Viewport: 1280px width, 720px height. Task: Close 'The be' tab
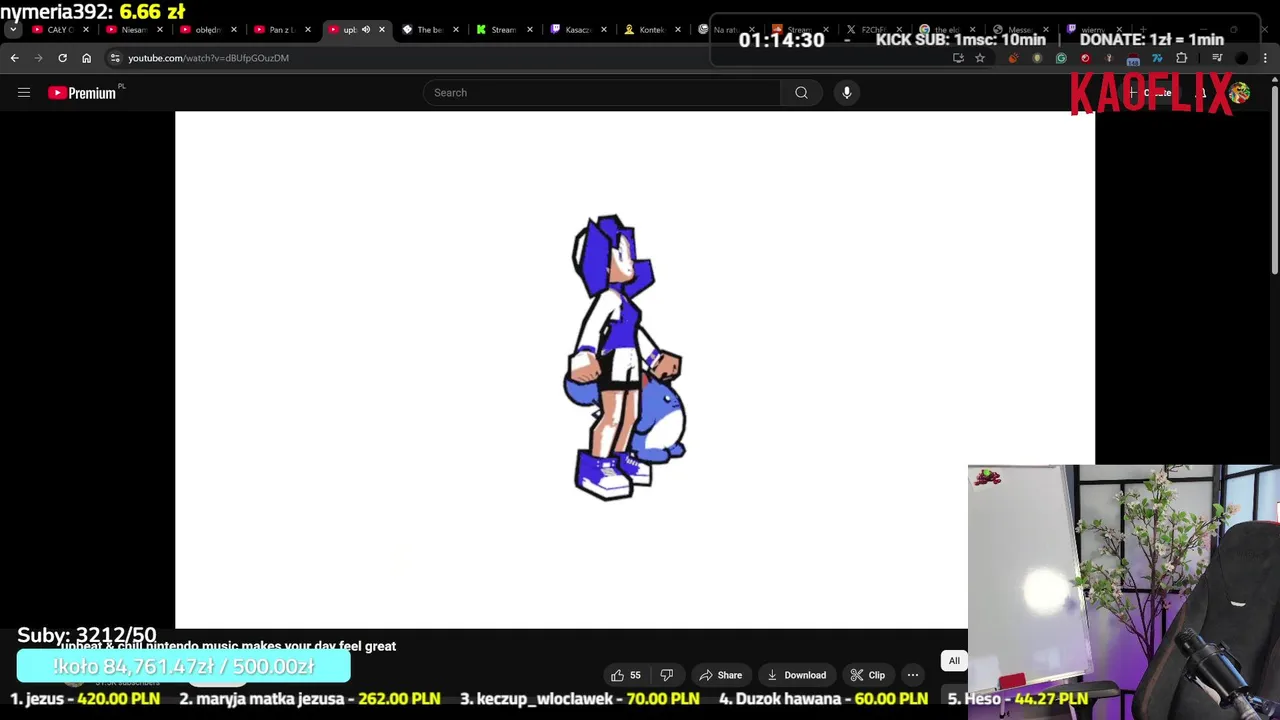[456, 30]
